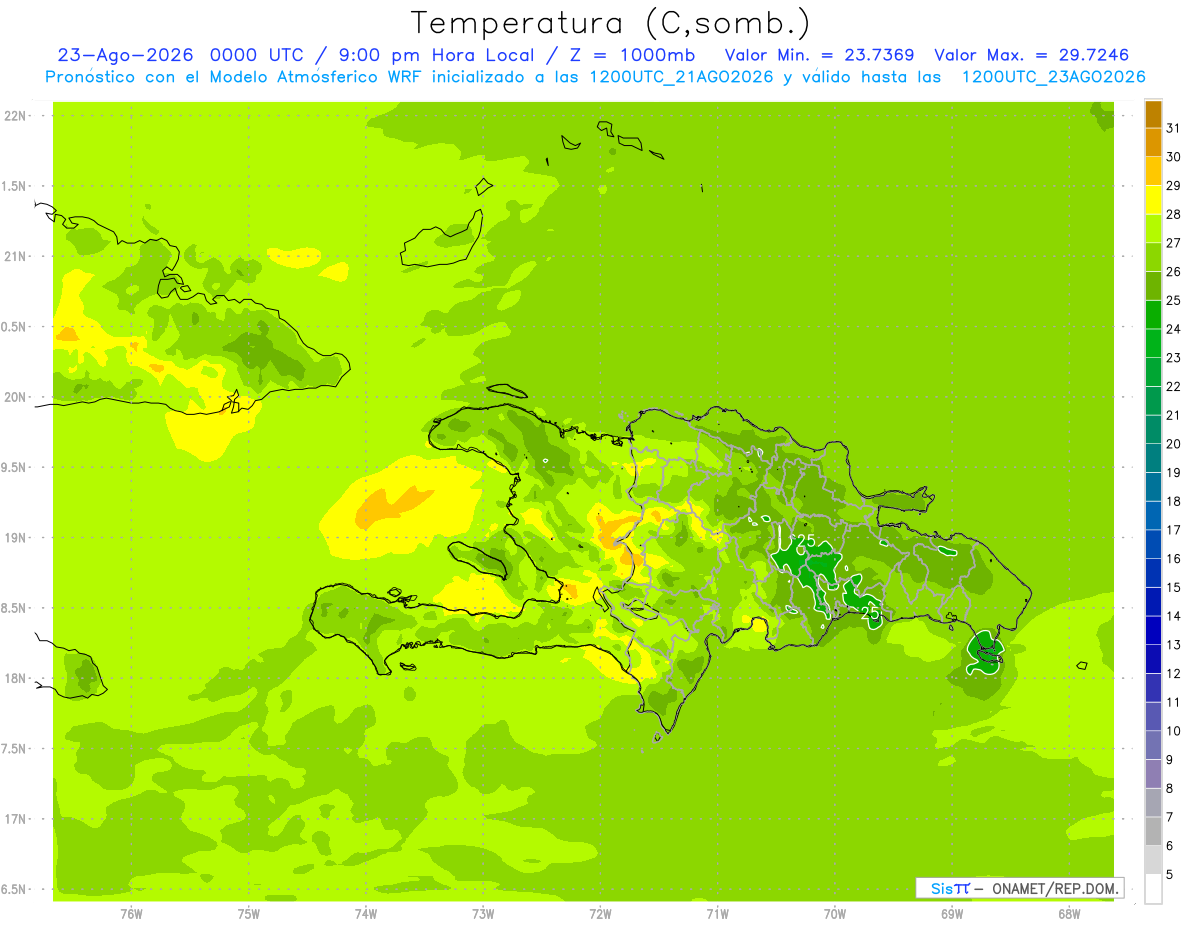Screen dimensions: 1200x927
Task: Click the '75W' longitude axis label
Action: [x=249, y=913]
